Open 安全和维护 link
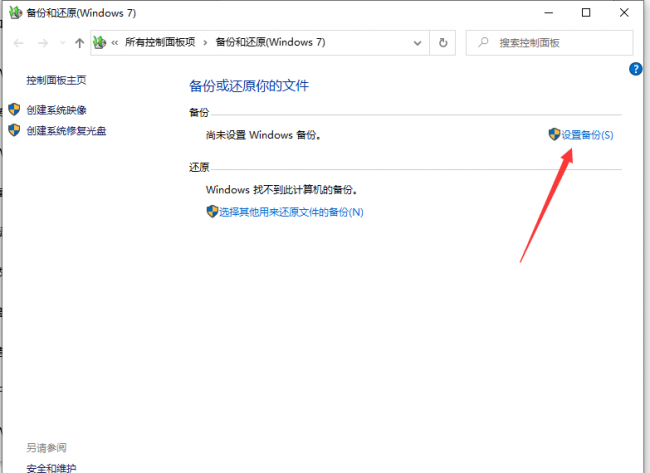The width and height of the screenshot is (650, 473). pos(51,468)
